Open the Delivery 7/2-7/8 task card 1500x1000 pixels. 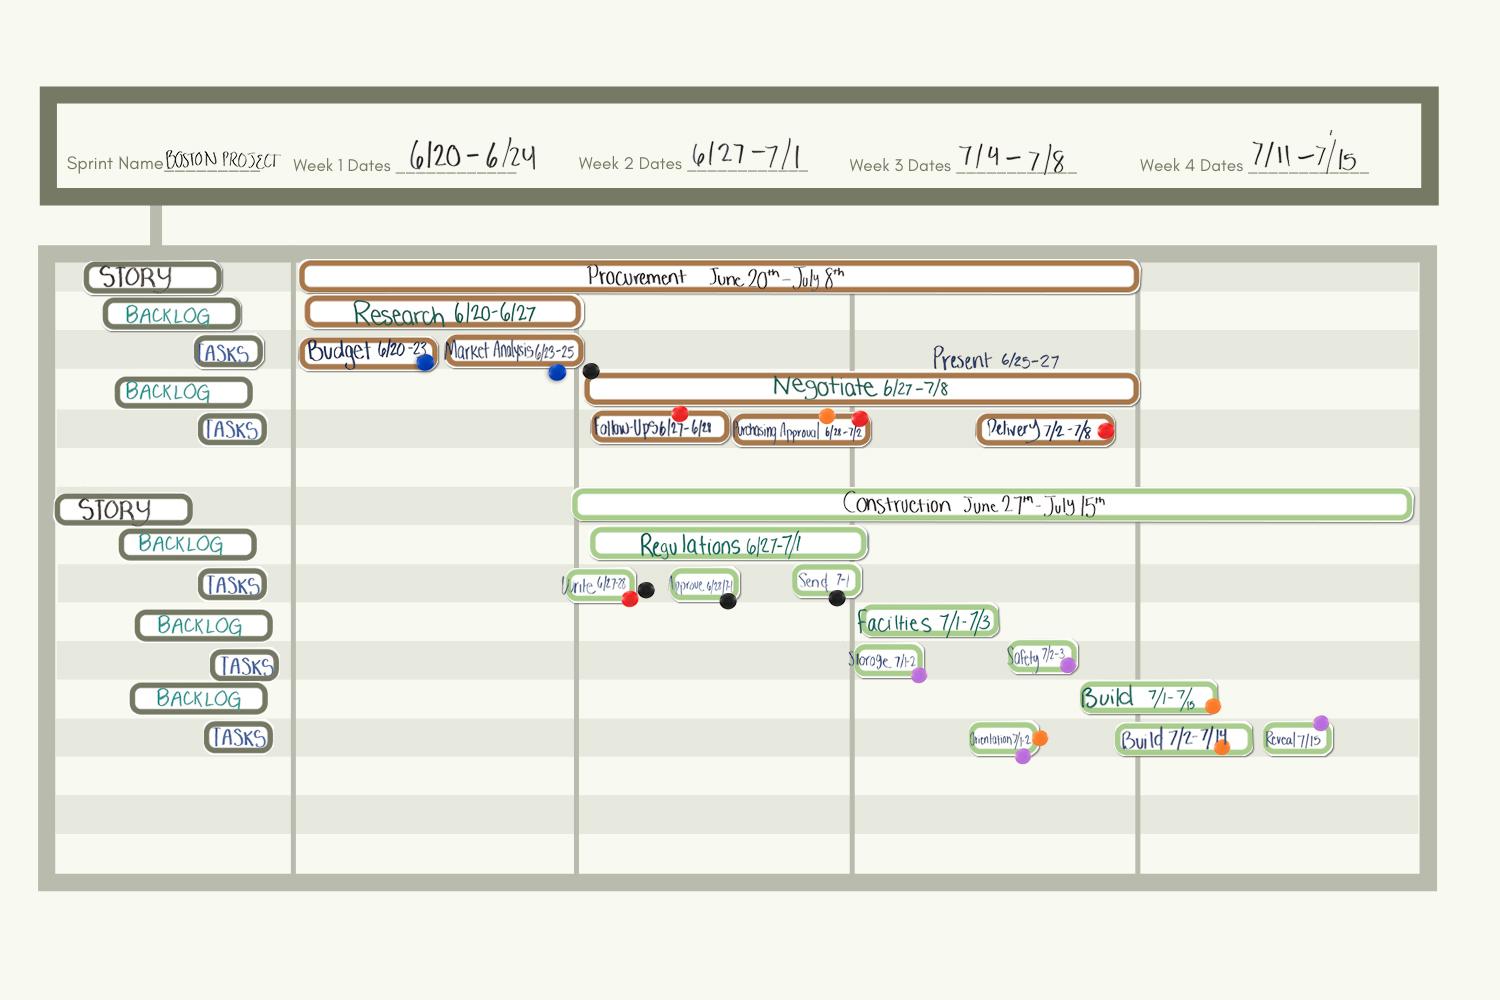1045,430
